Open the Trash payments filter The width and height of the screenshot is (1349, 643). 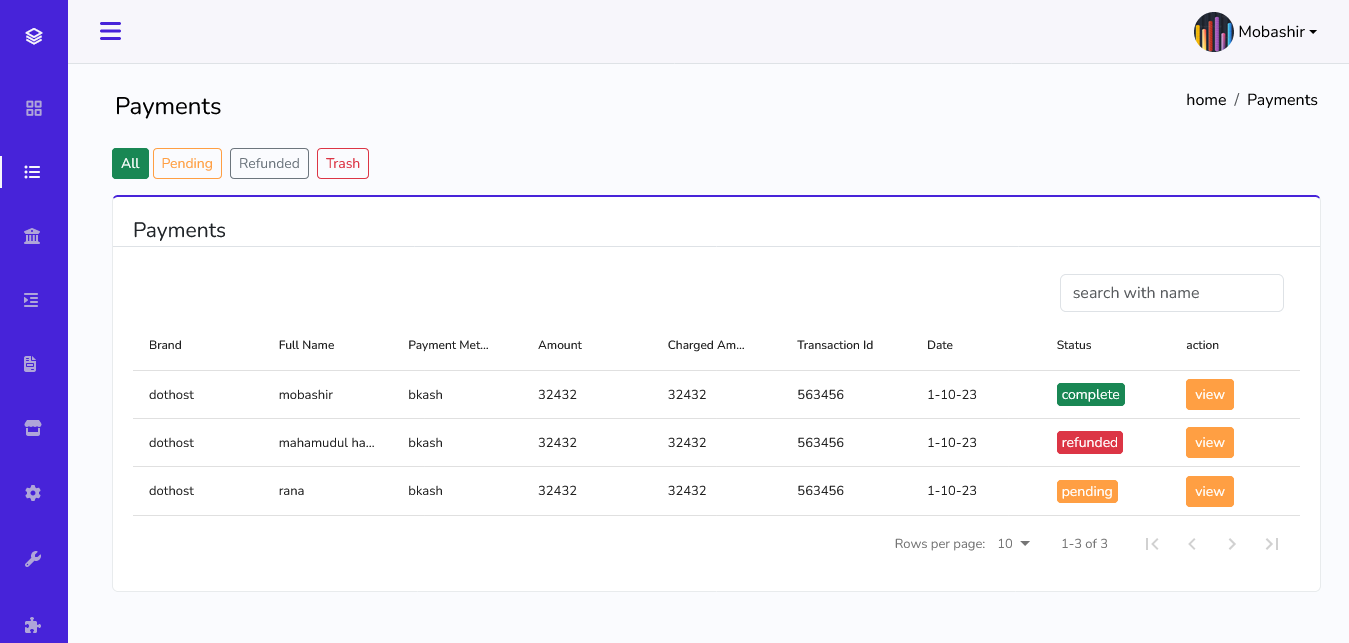342,163
